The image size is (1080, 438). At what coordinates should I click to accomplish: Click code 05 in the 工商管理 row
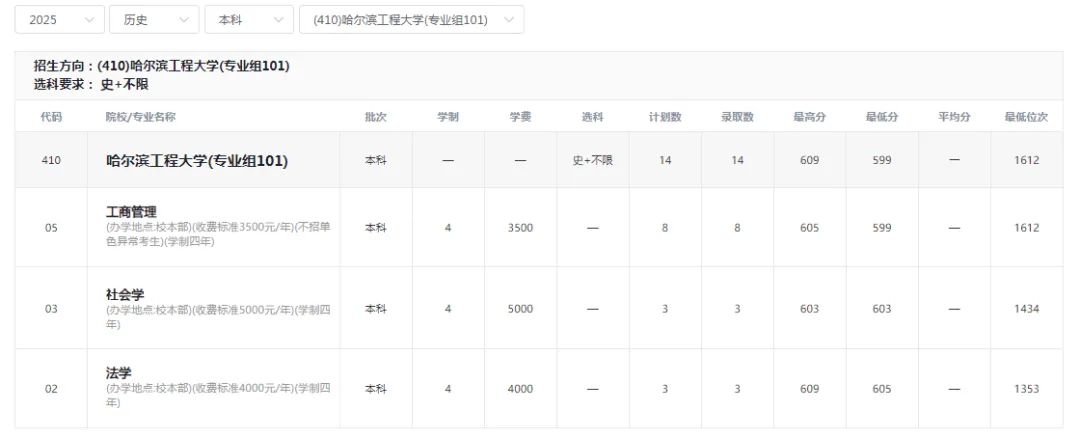tap(51, 228)
